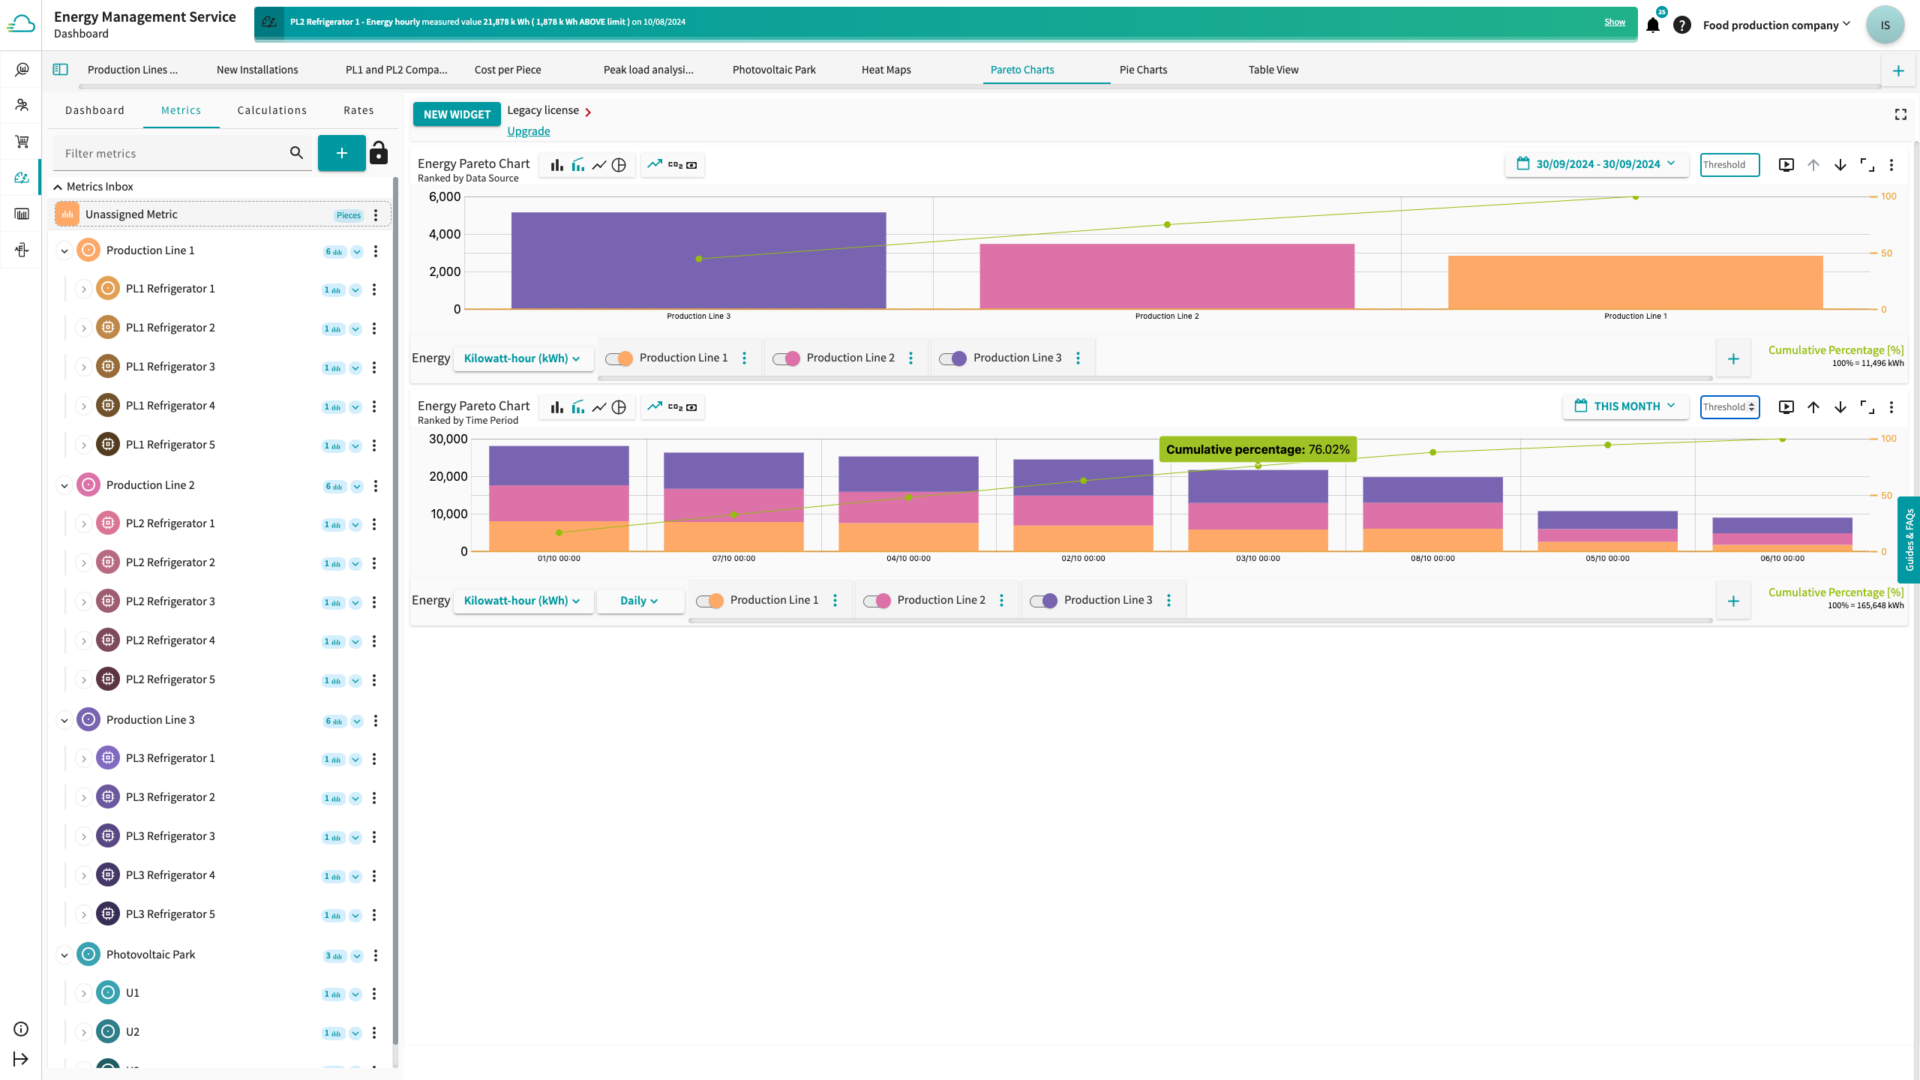Move bottom Pareto widget down
This screenshot has width=1920, height=1080.
click(1840, 407)
